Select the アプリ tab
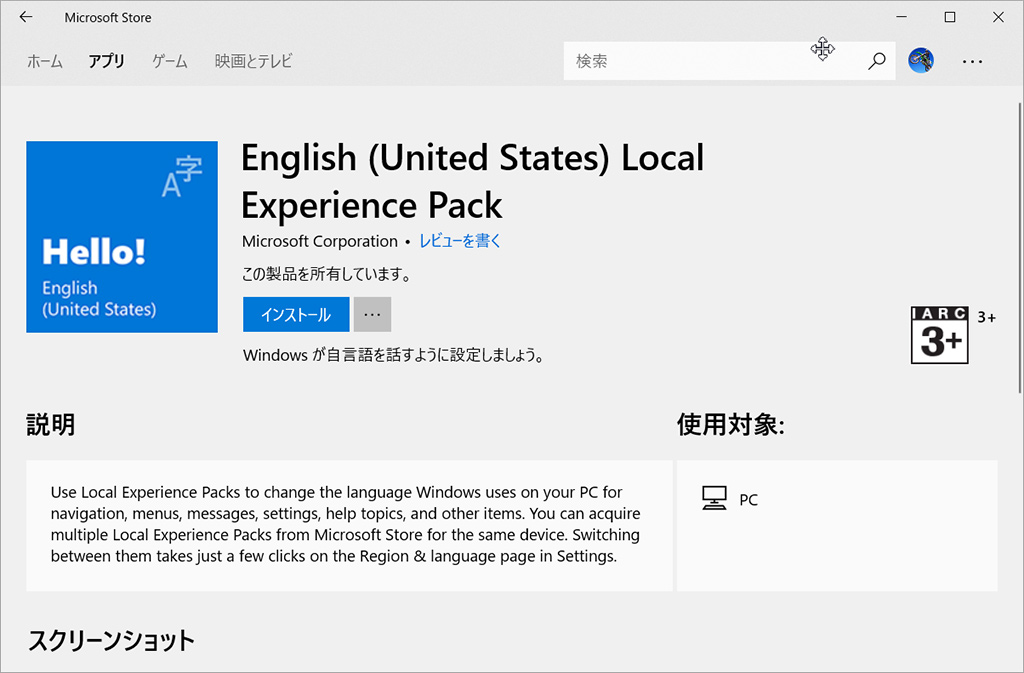 click(106, 61)
